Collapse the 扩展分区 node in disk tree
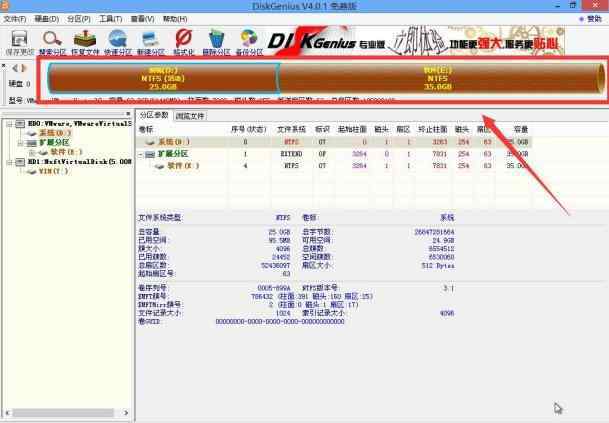 point(20,143)
